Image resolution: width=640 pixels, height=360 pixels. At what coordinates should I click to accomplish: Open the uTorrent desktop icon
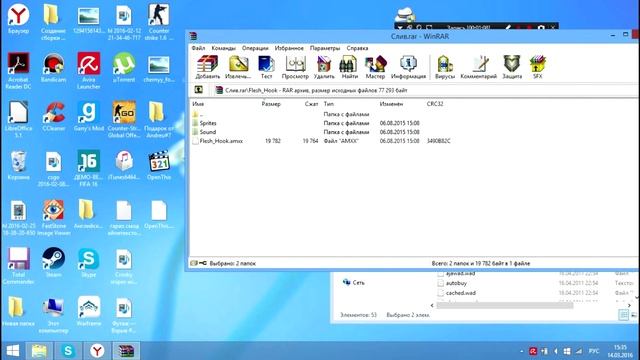point(124,68)
